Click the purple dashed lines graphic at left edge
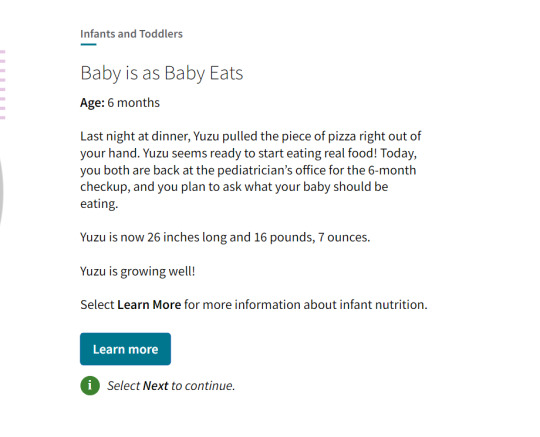 pos(3,85)
